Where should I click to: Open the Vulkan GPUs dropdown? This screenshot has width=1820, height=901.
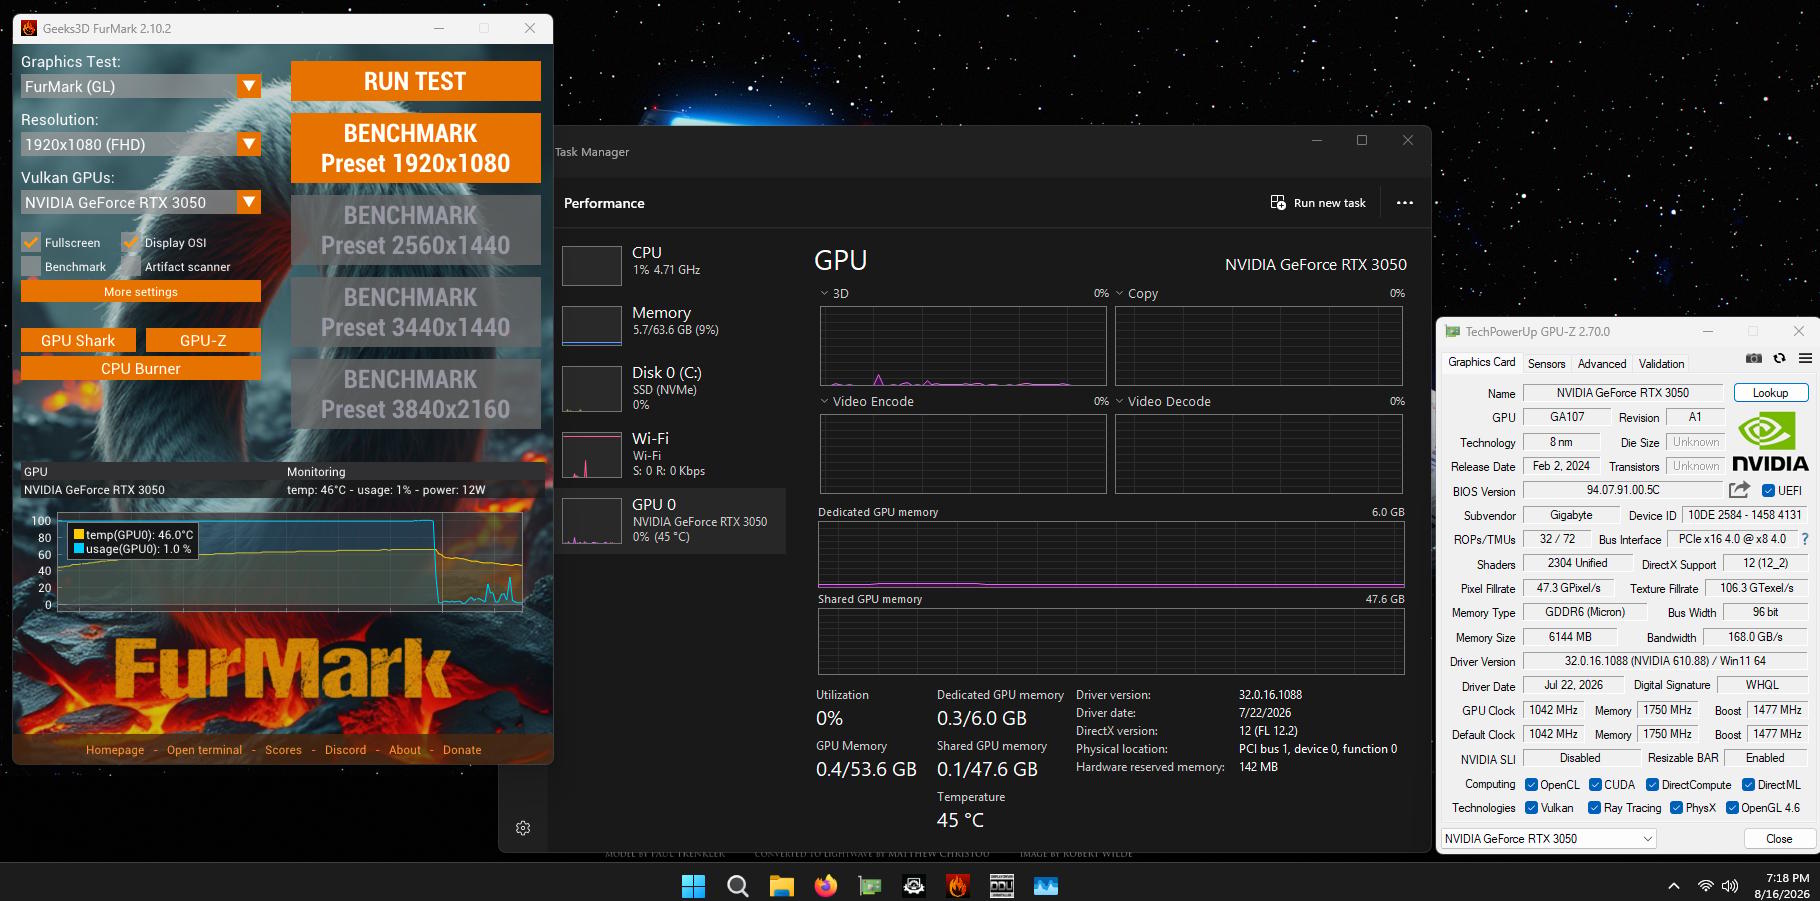[x=249, y=202]
